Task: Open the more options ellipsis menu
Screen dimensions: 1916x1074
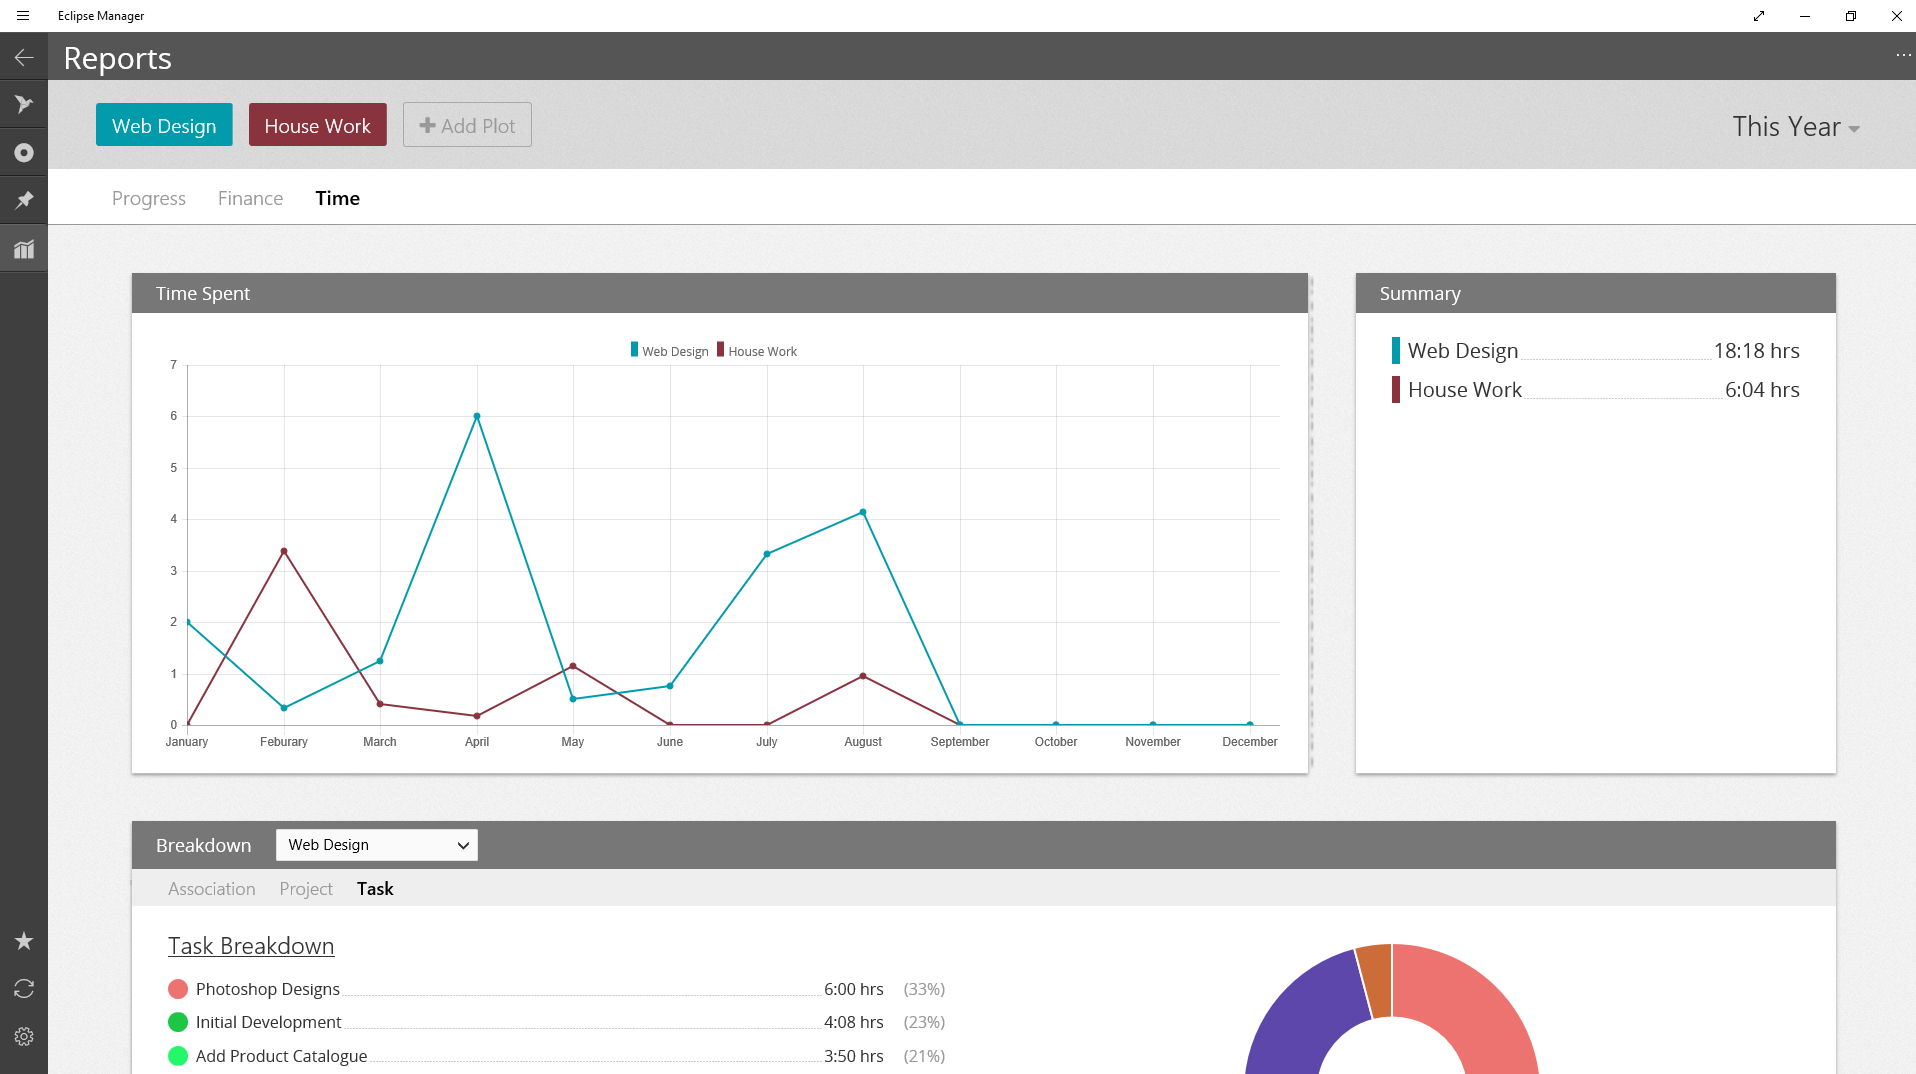Action: [x=1902, y=55]
